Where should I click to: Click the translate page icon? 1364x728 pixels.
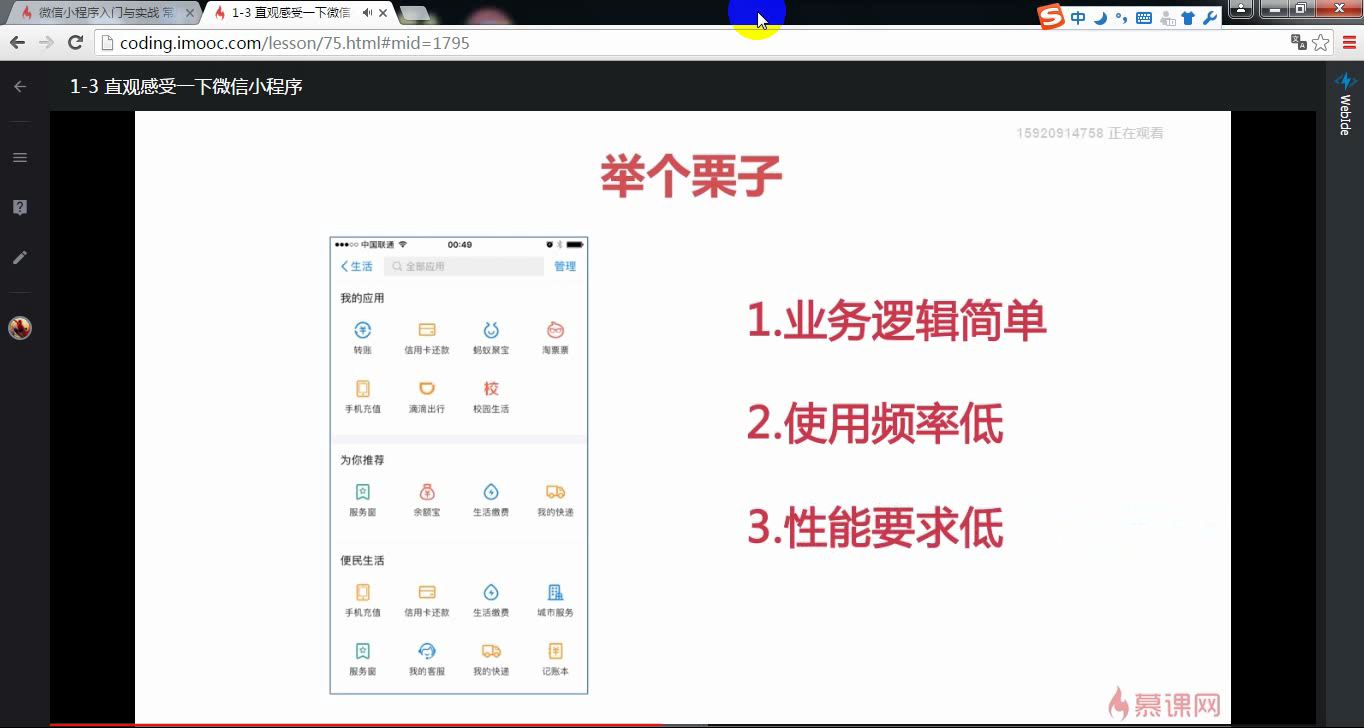1299,42
